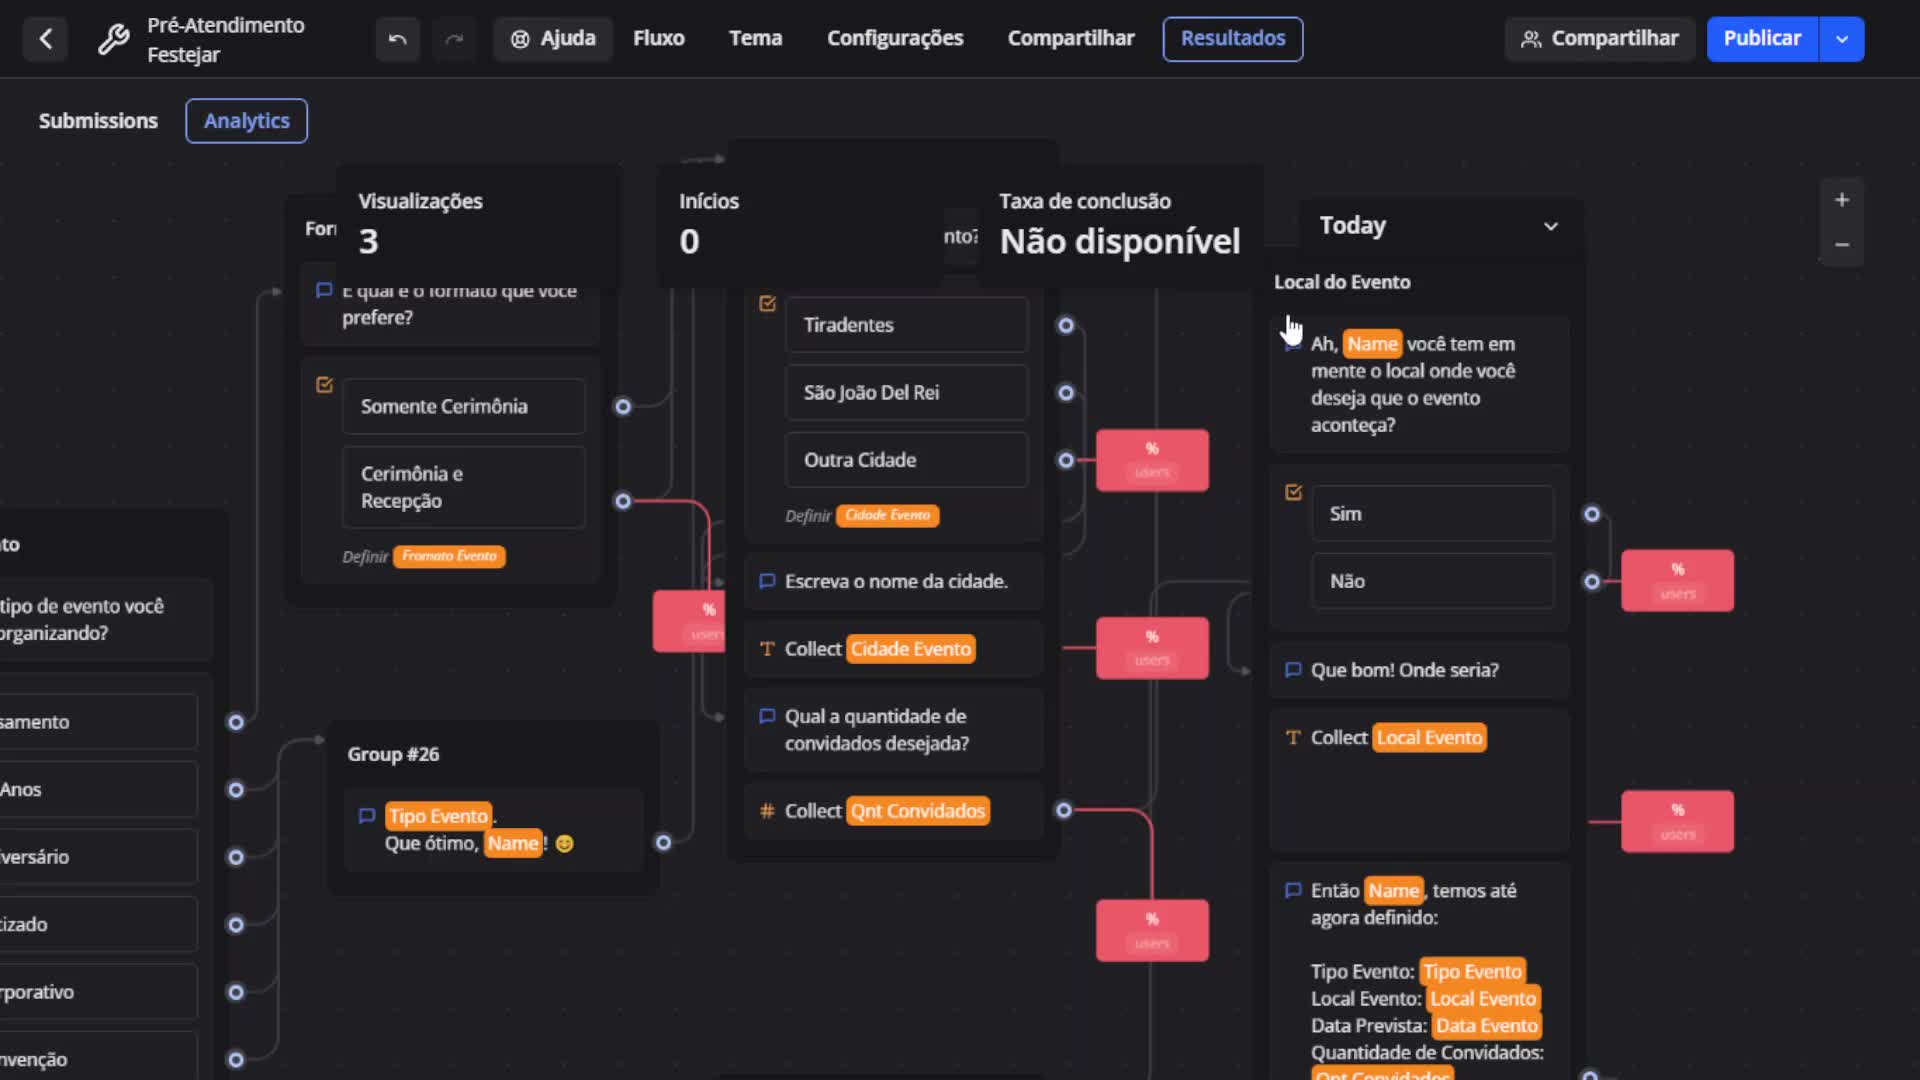The height and width of the screenshot is (1080, 1920).
Task: Click the hash icon beside Qnt Convidados
Action: [767, 811]
